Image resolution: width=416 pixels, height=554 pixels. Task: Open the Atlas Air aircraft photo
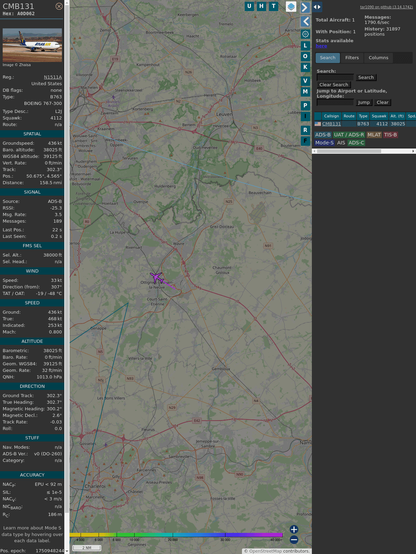click(x=32, y=45)
